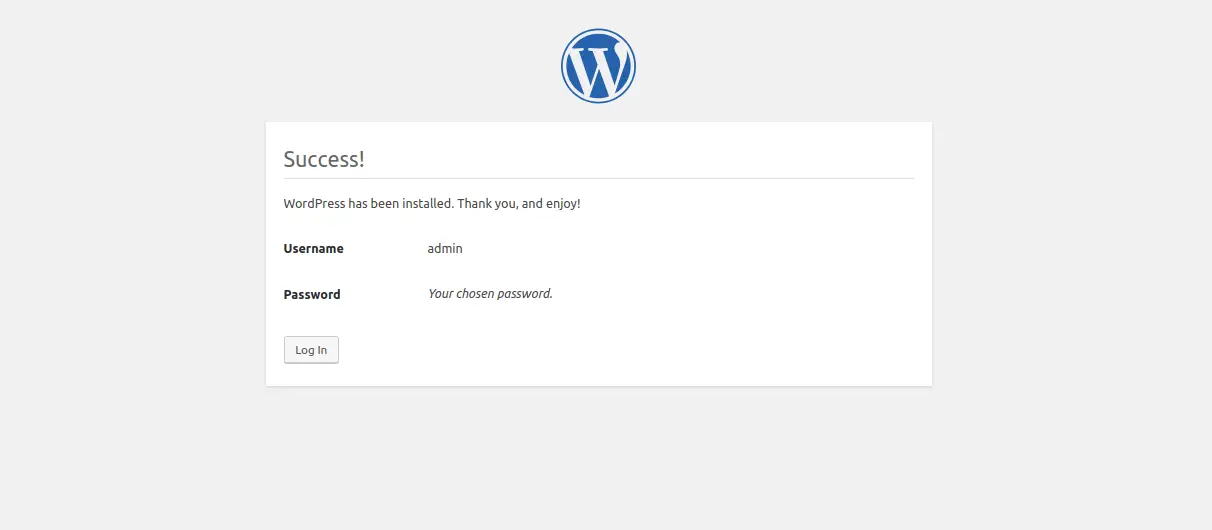
Task: Click the word "WordPress" in the confirmation sentence
Action: click(x=314, y=203)
